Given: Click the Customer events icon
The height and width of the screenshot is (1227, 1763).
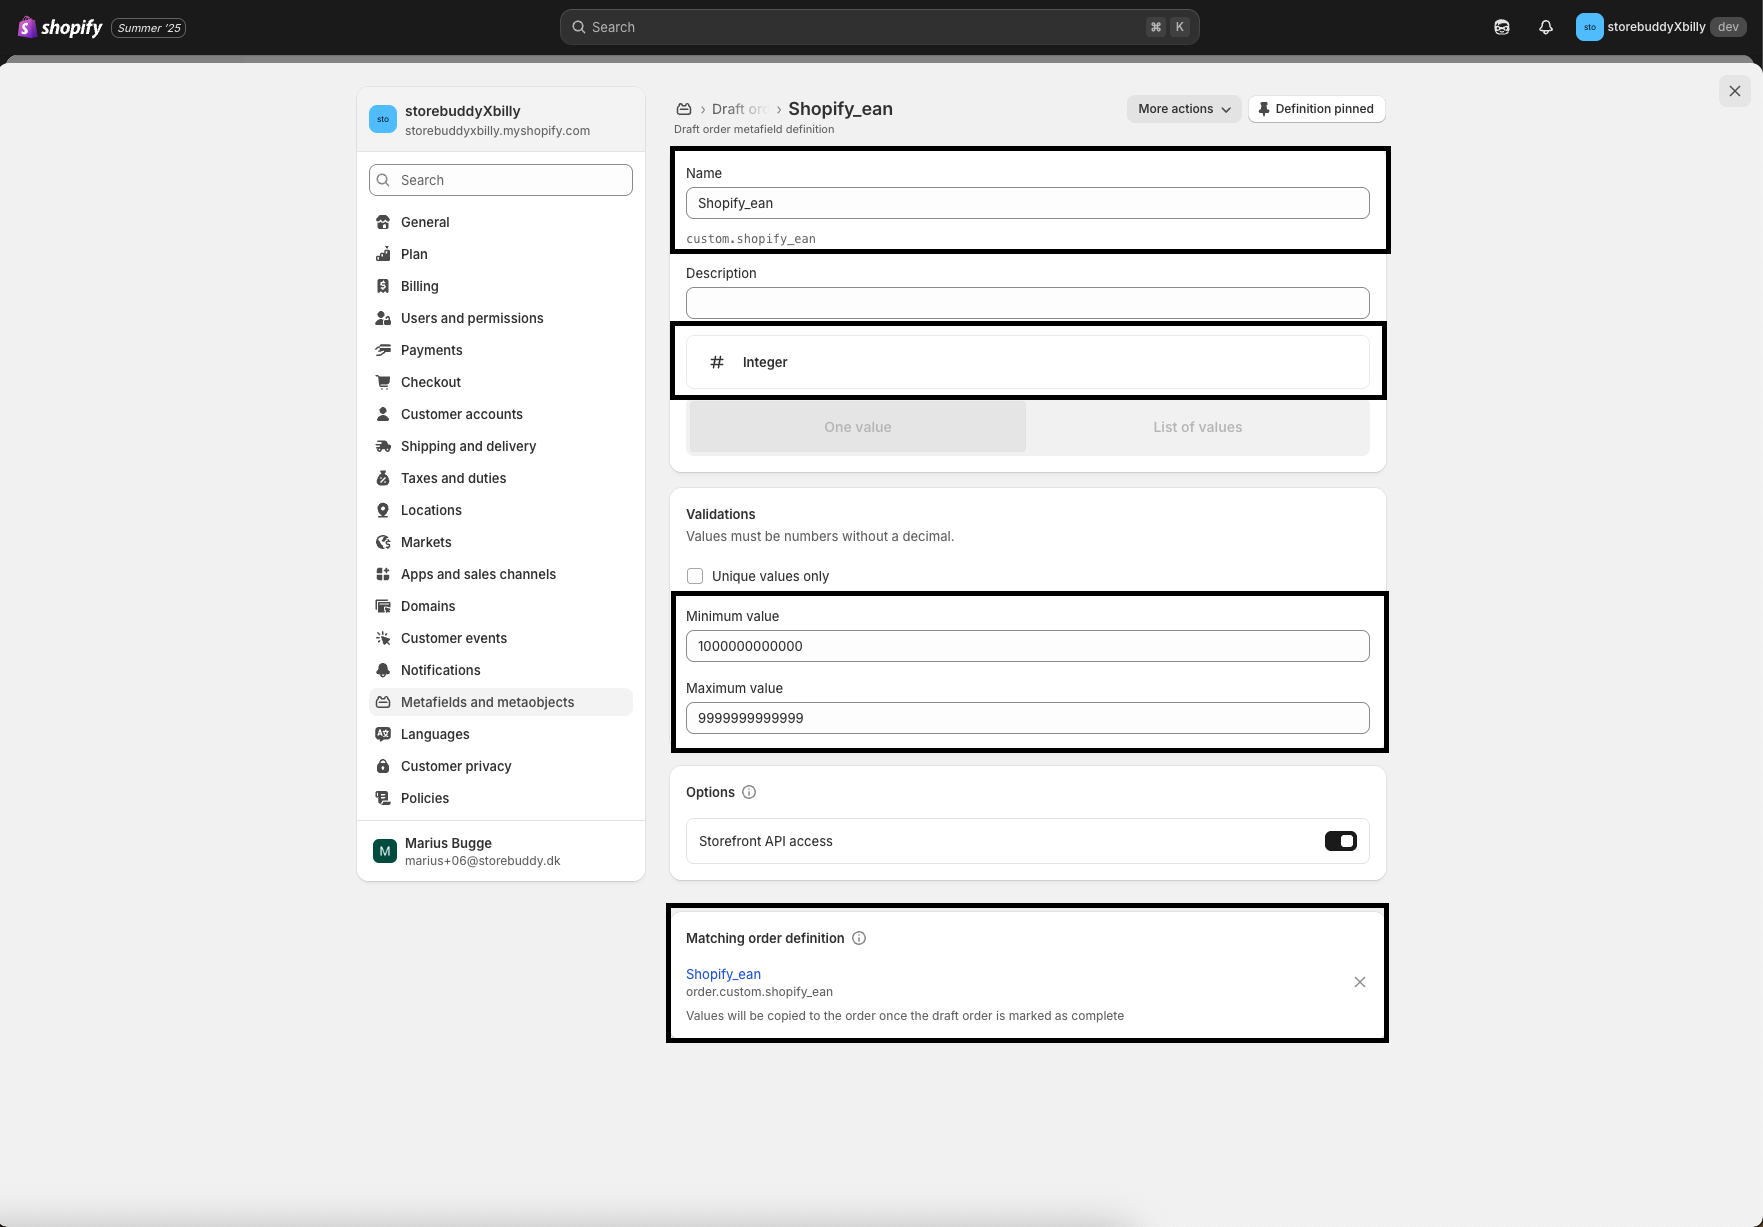Looking at the screenshot, I should pyautogui.click(x=383, y=638).
